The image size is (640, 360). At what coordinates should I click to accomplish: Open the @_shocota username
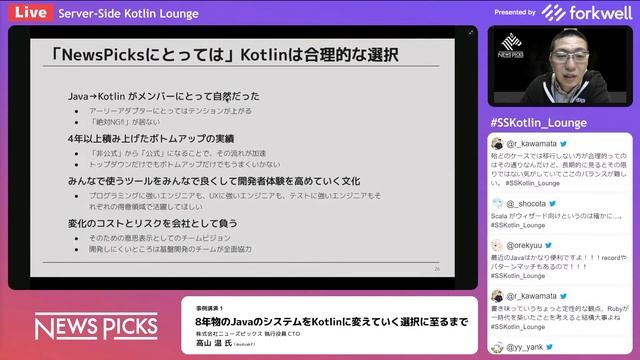pyautogui.click(x=526, y=203)
